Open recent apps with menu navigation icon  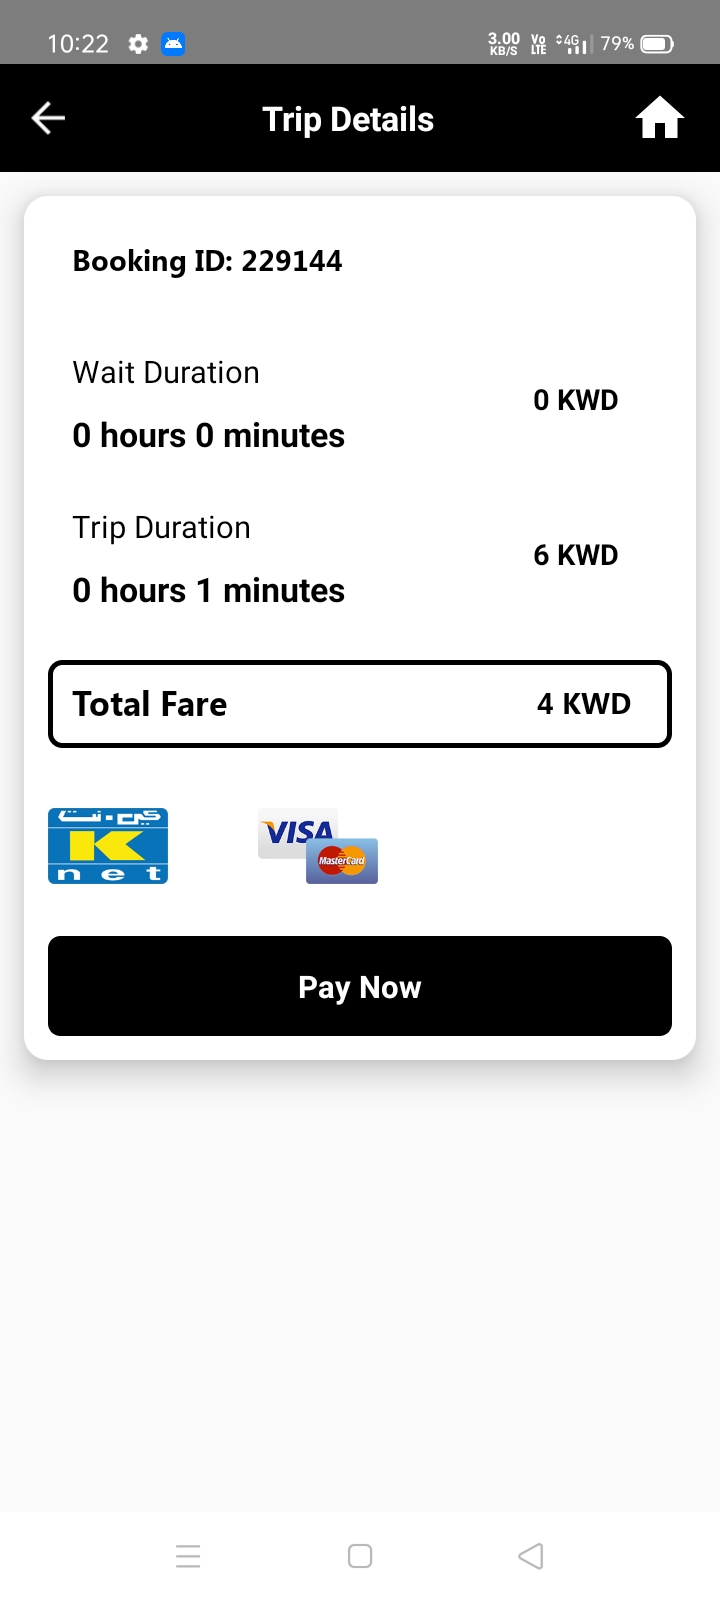(x=188, y=1556)
